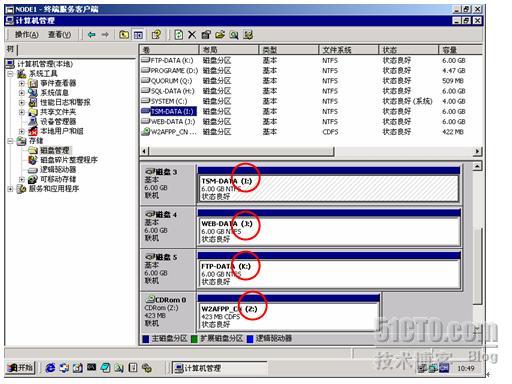This screenshot has height=384, width=512.
Task: Click the W2AFPP_CN CD volume icon in the list
Action: [146, 132]
